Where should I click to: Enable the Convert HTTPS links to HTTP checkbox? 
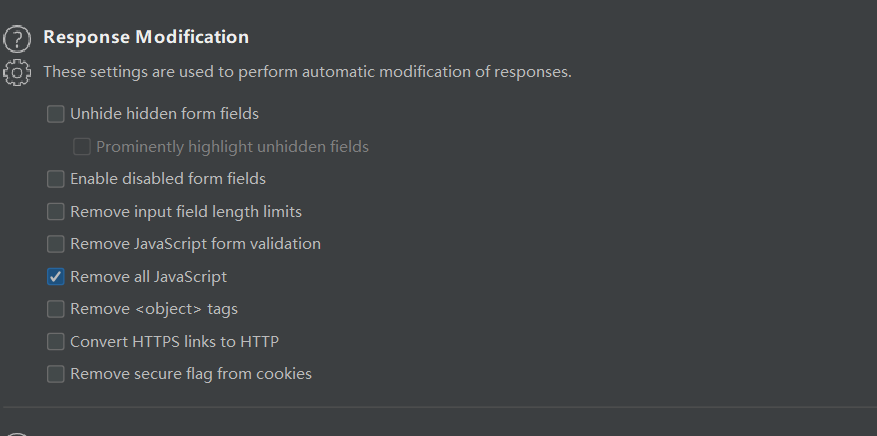tap(56, 342)
